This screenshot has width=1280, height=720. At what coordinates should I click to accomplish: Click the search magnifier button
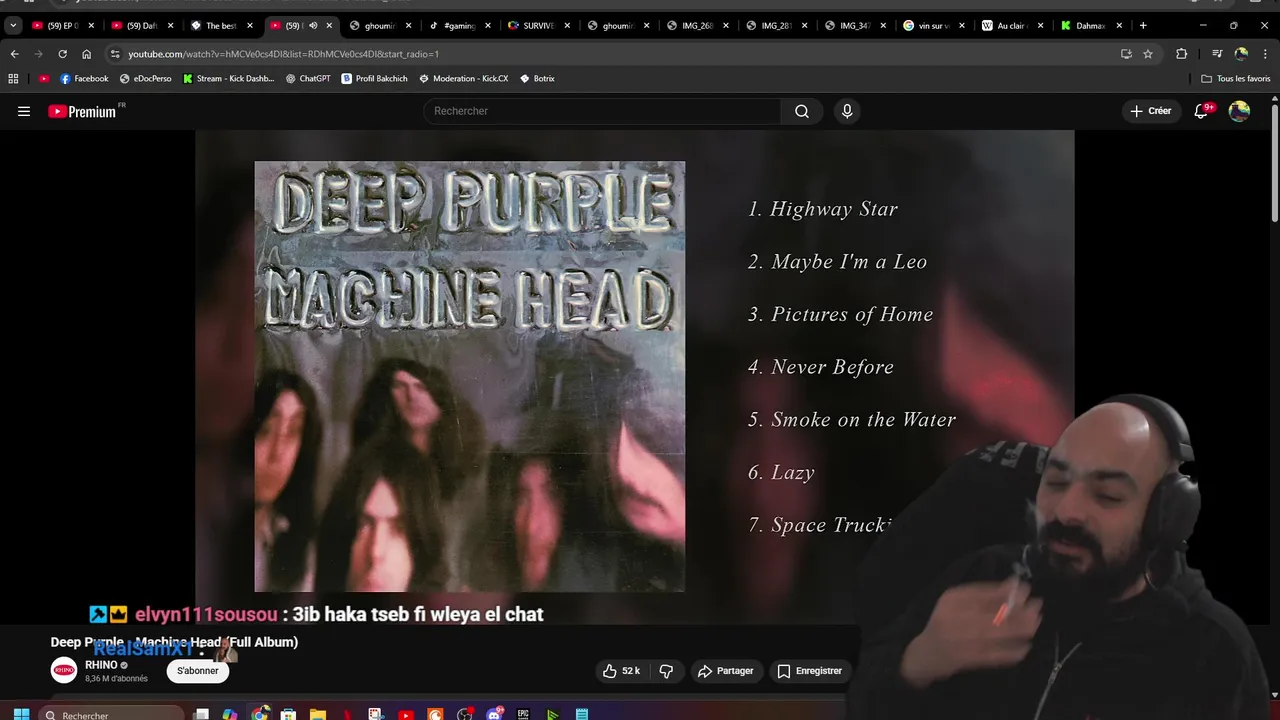802,111
